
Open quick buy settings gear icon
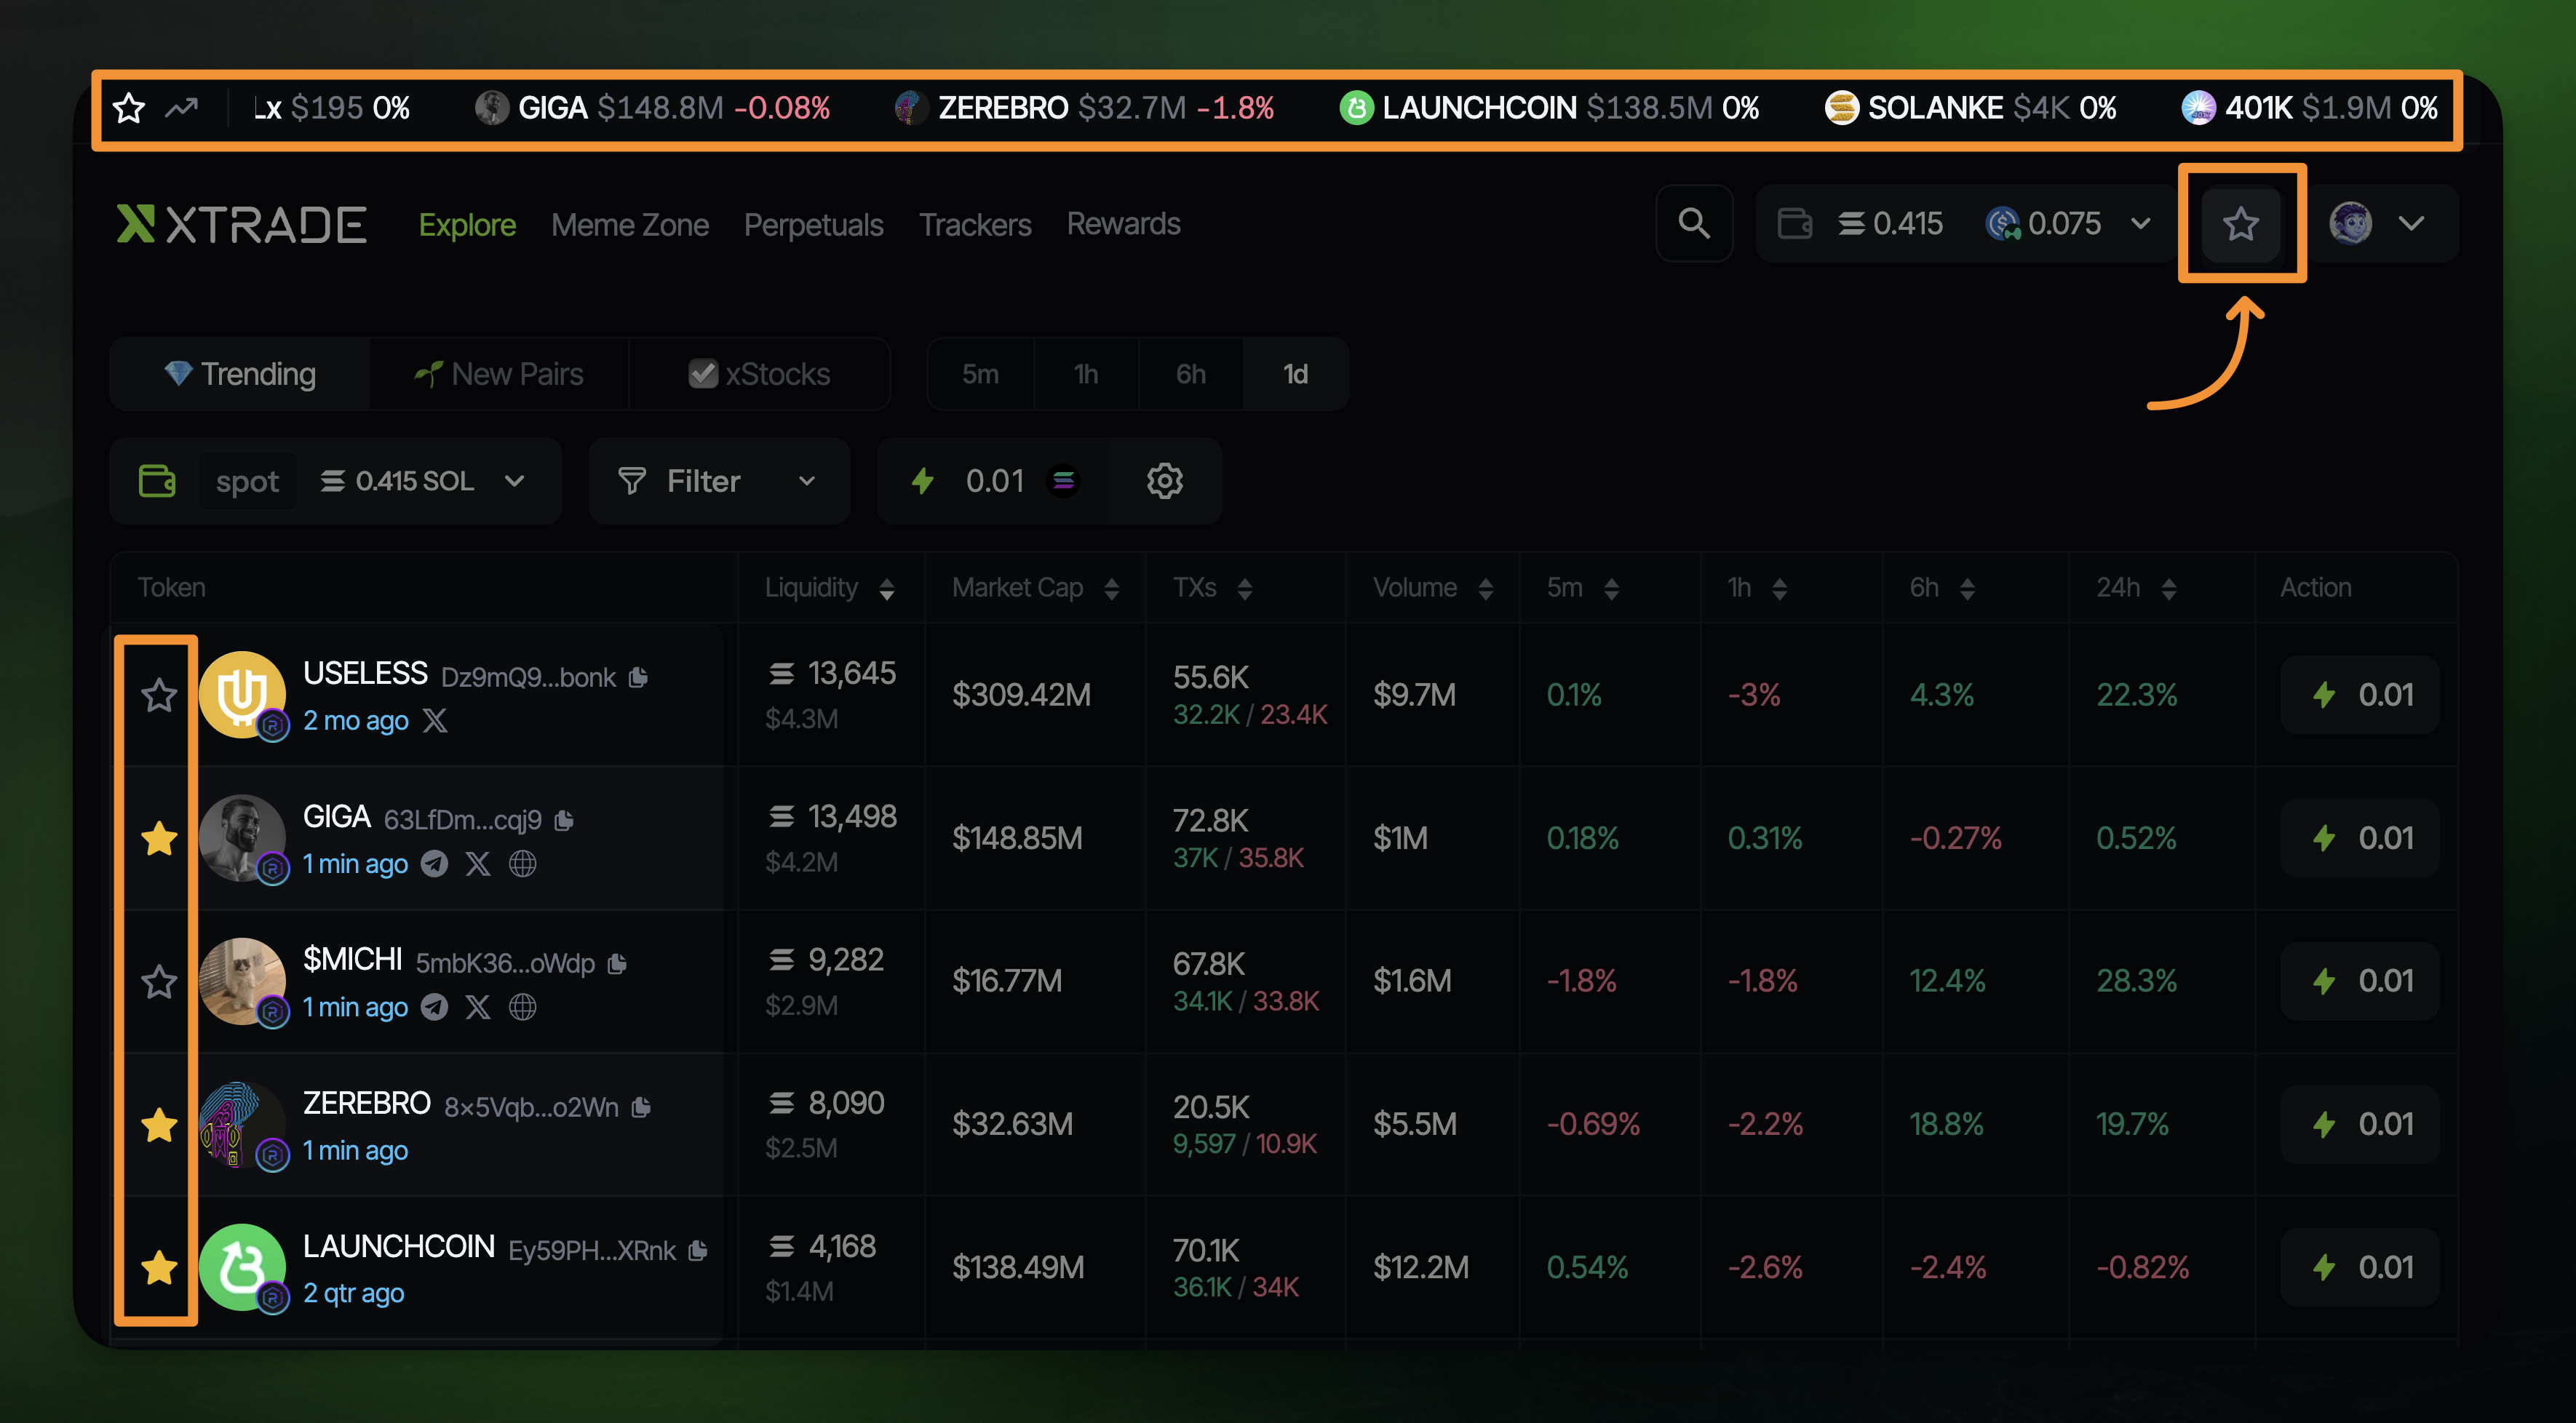click(x=1164, y=481)
